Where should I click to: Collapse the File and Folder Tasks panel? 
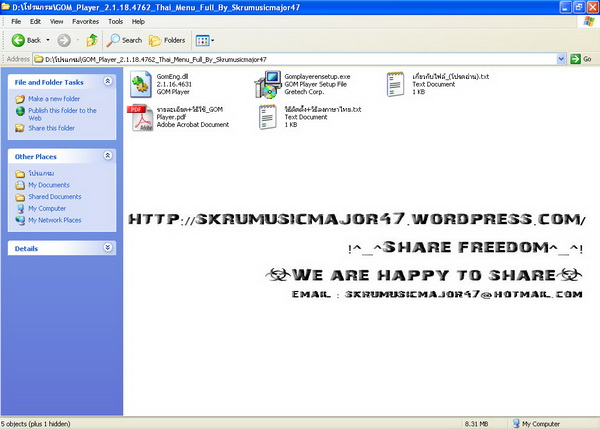(108, 81)
